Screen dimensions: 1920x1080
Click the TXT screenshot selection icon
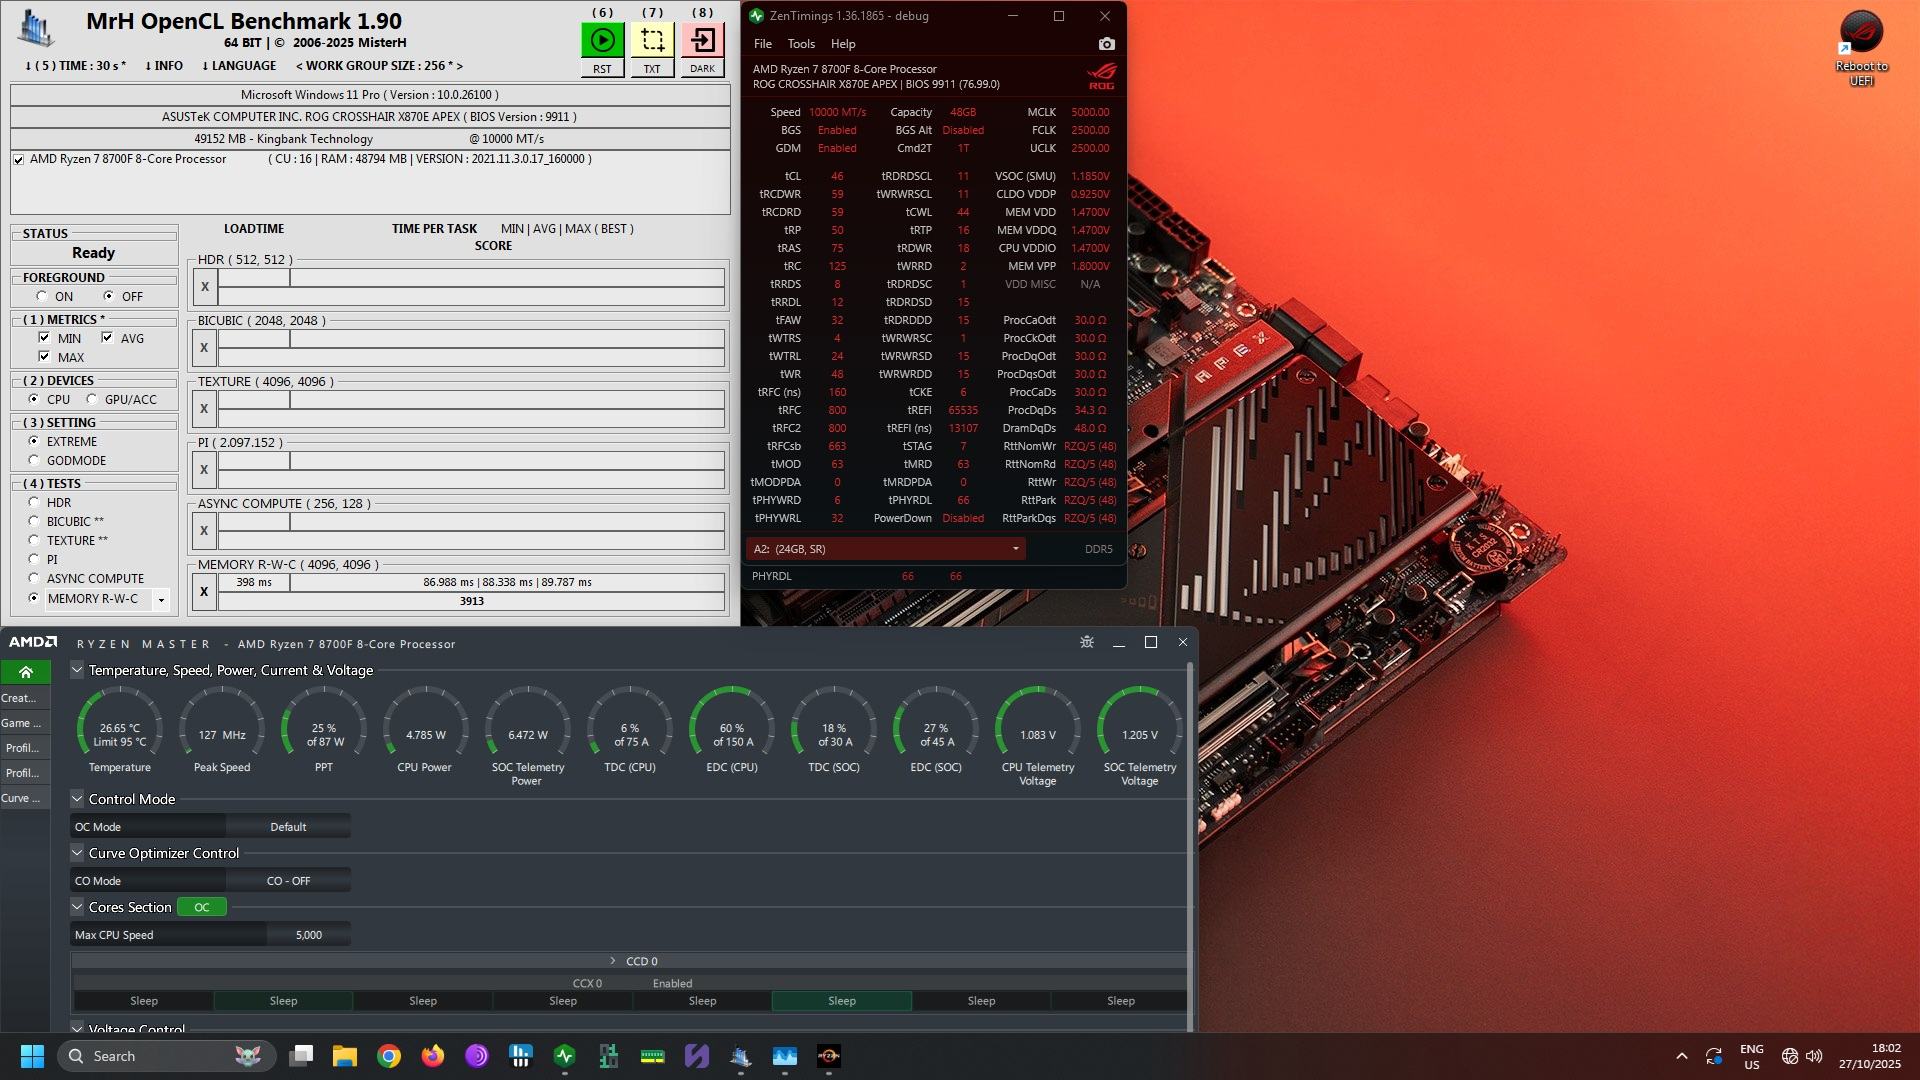click(652, 40)
